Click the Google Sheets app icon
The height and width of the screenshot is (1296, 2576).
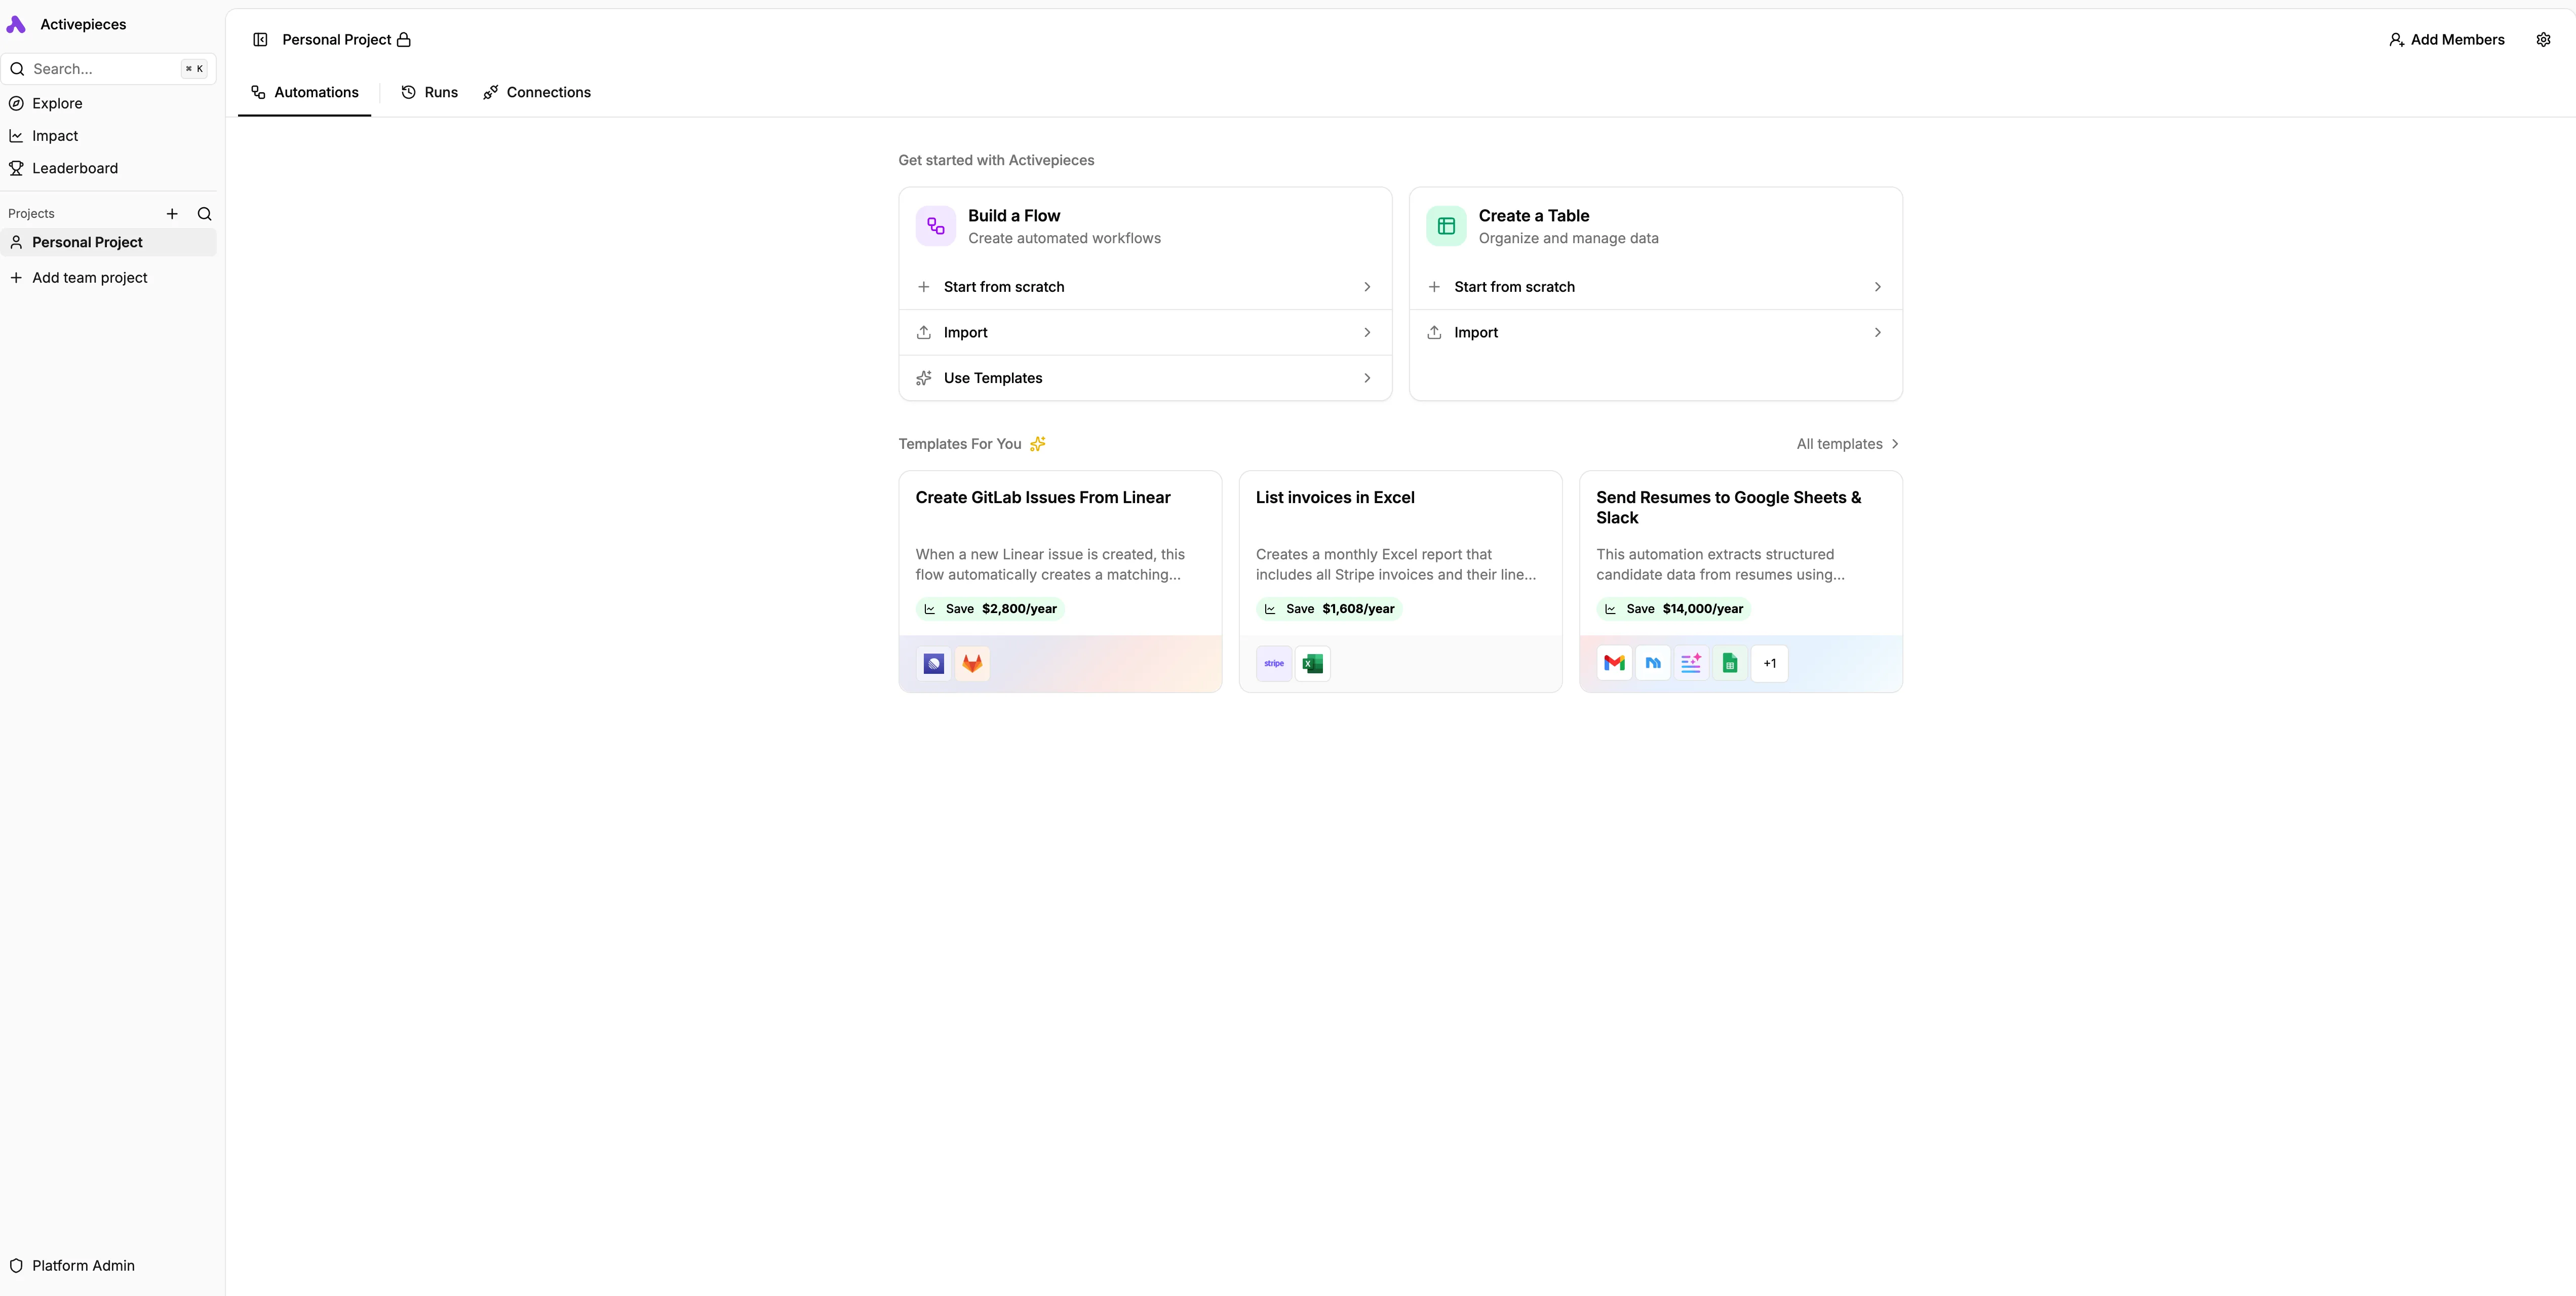coord(1730,664)
